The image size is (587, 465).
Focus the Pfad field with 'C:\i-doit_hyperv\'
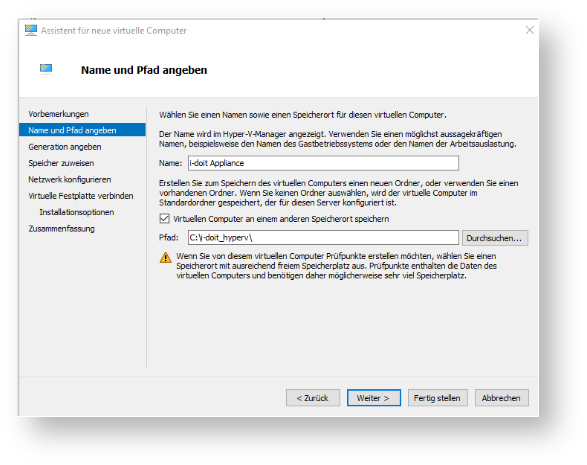323,238
